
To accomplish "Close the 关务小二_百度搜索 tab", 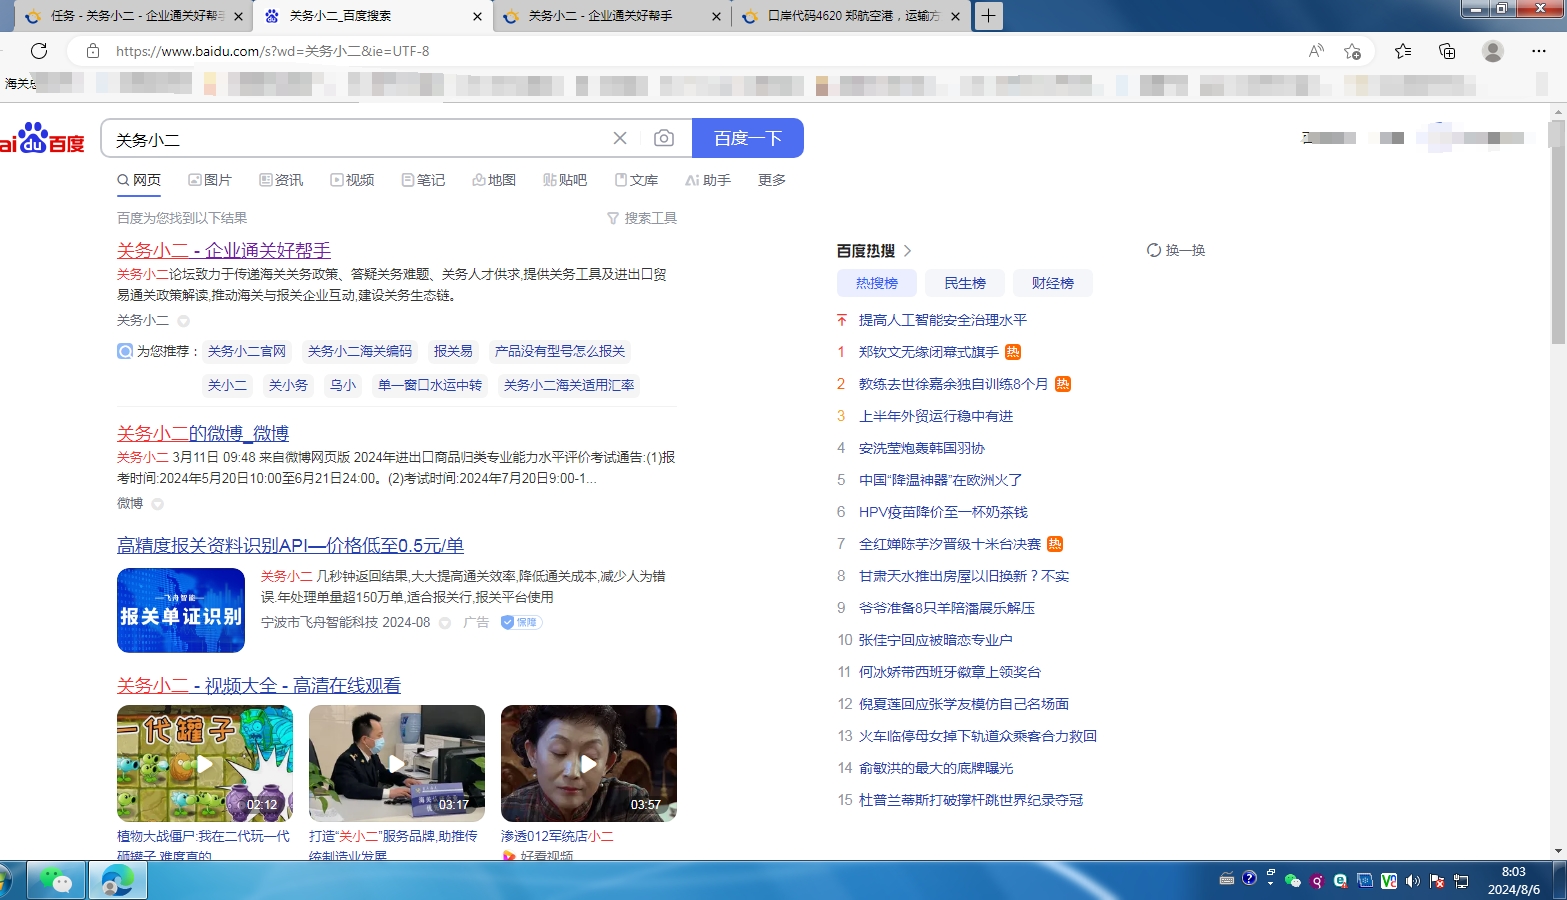I will tap(477, 16).
